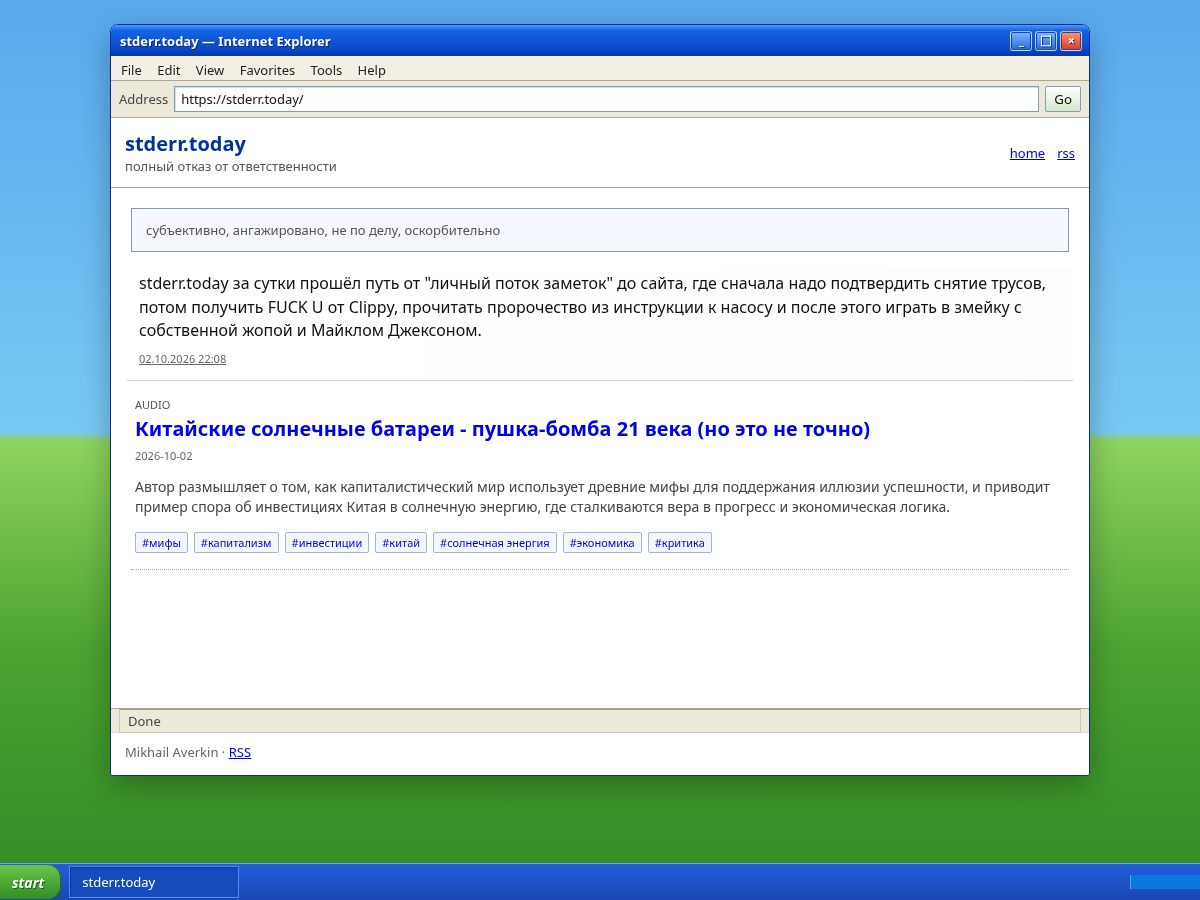Follow the rss link in header

point(1066,153)
